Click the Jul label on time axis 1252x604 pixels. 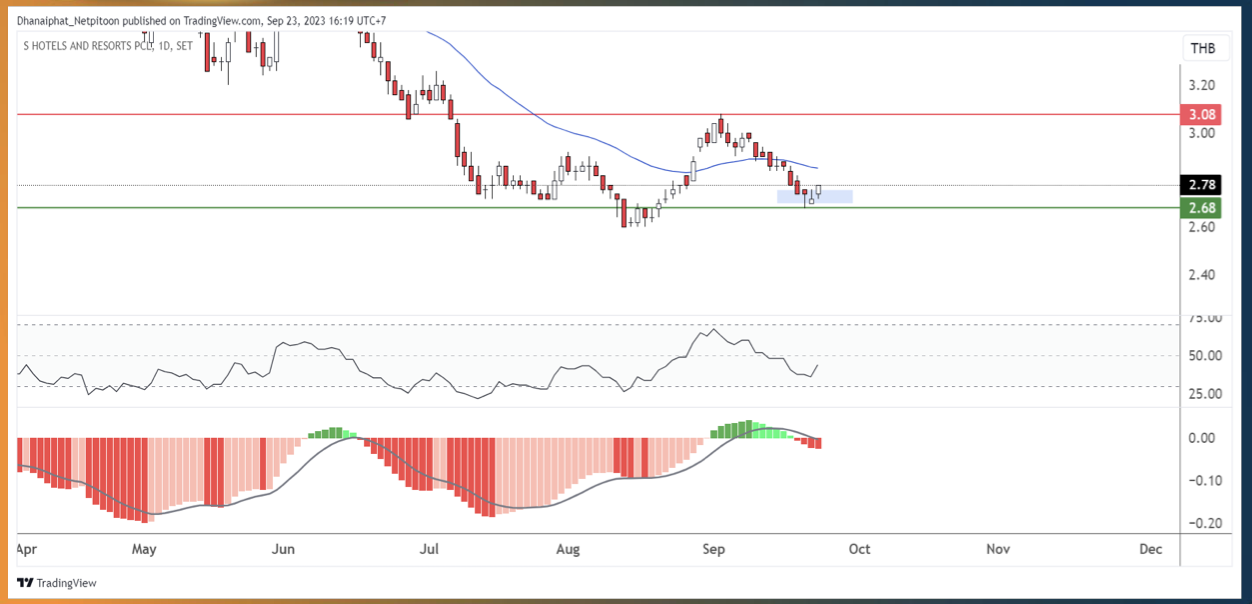point(429,549)
